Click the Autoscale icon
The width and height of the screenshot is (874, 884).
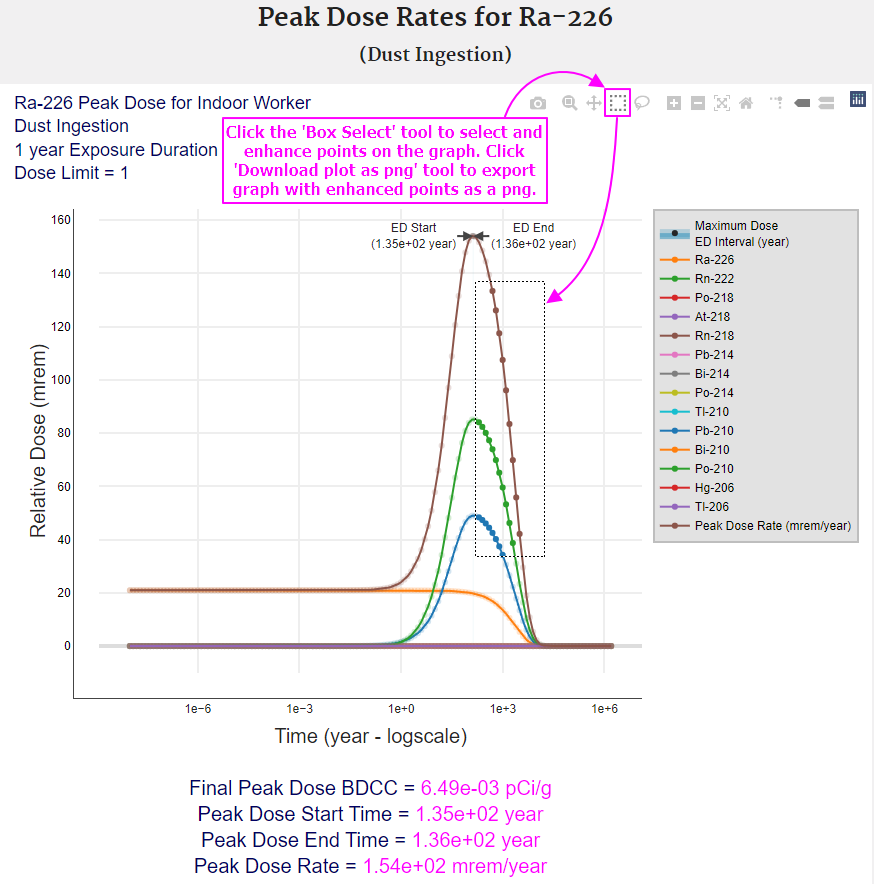click(x=722, y=103)
